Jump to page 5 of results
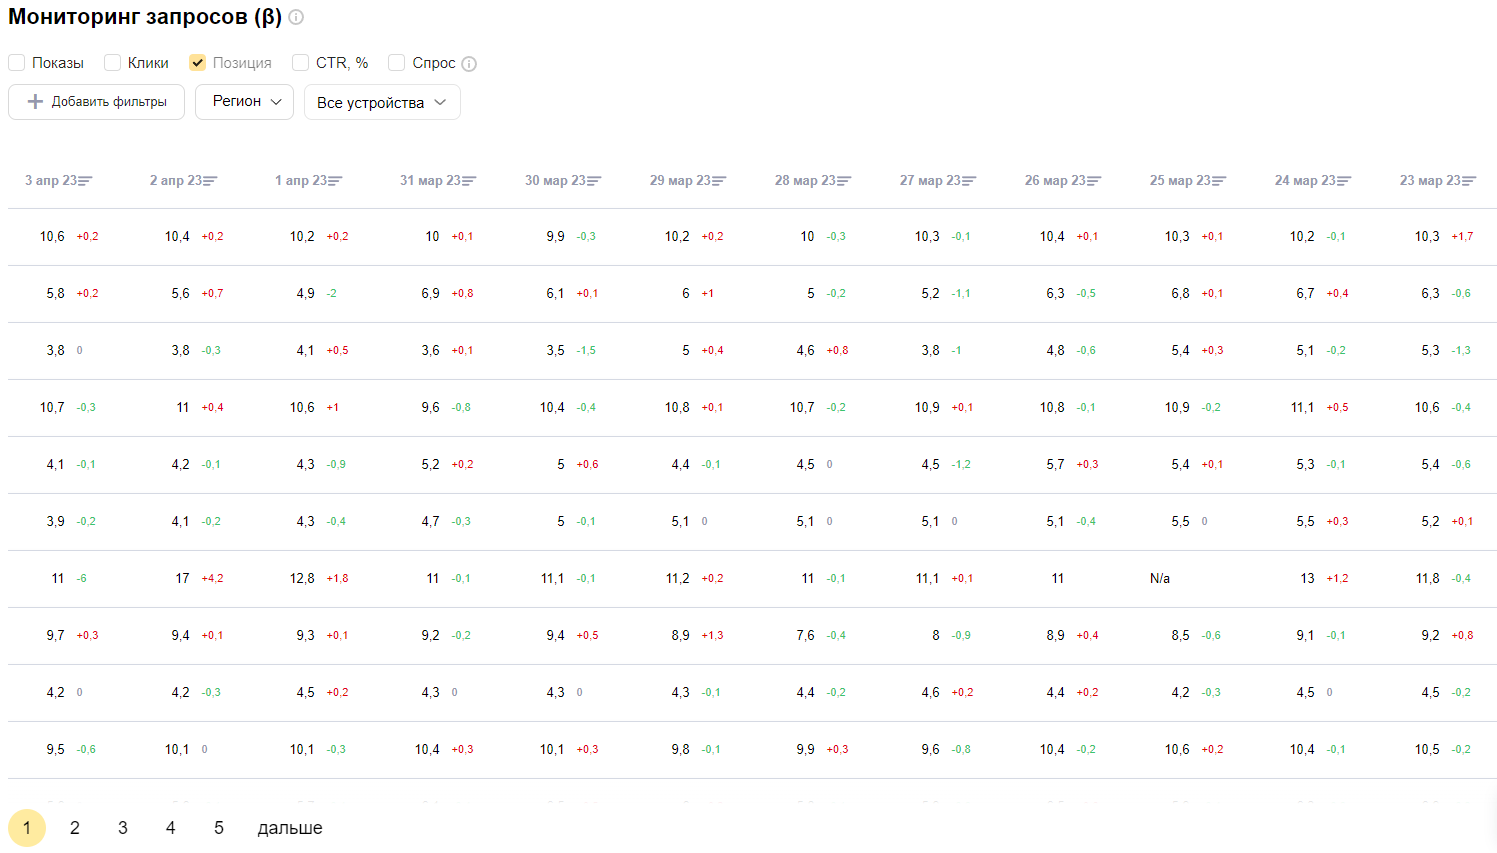Image resolution: width=1497 pixels, height=853 pixels. (x=219, y=828)
